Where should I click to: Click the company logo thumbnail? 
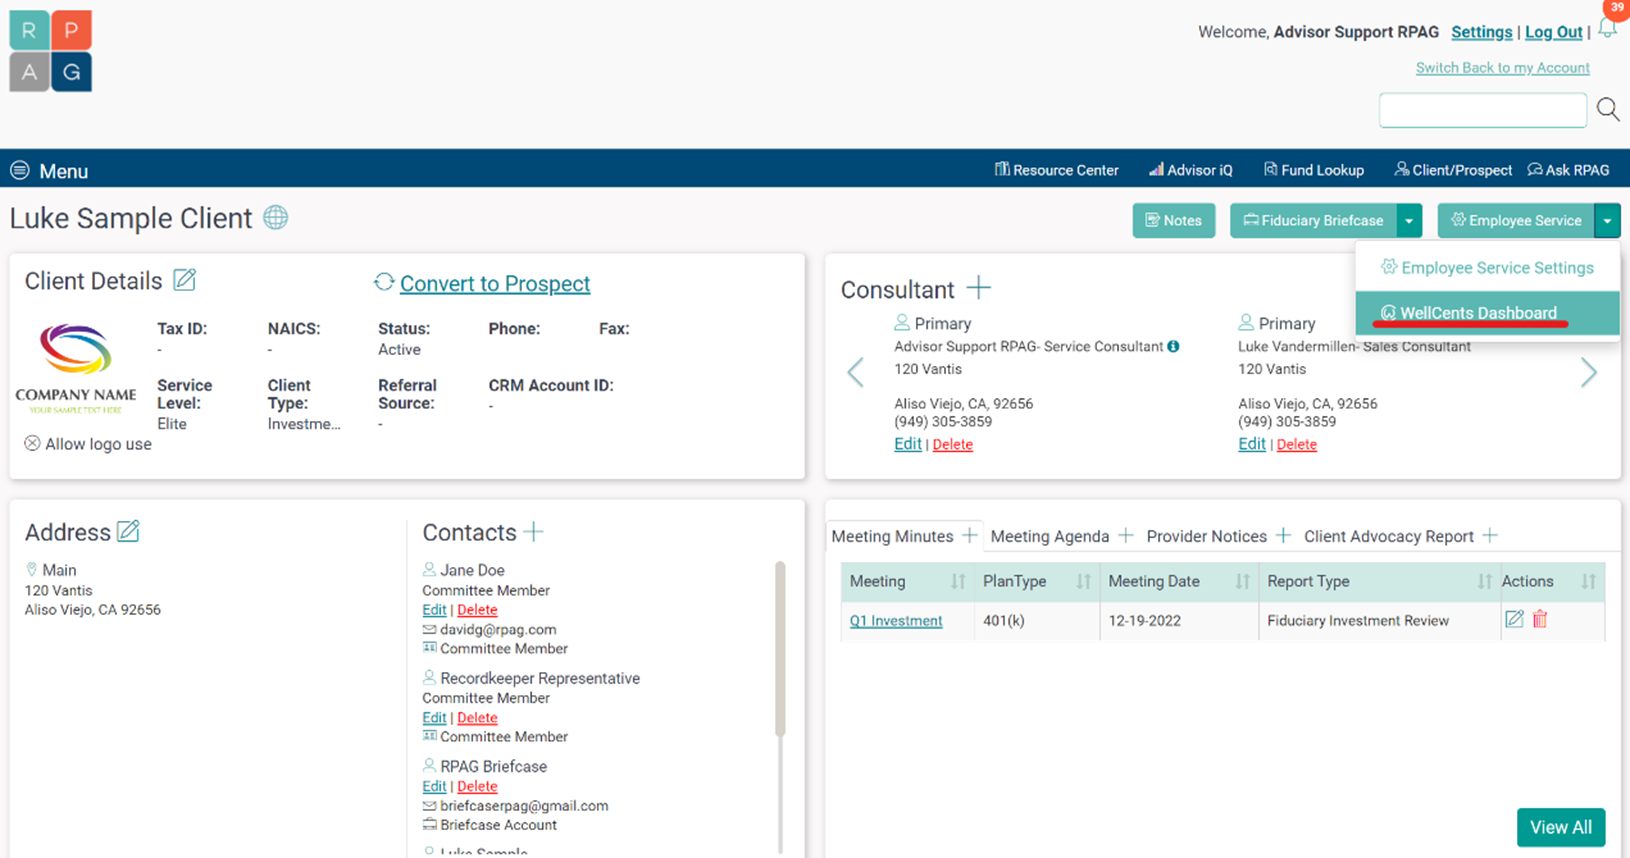76,368
